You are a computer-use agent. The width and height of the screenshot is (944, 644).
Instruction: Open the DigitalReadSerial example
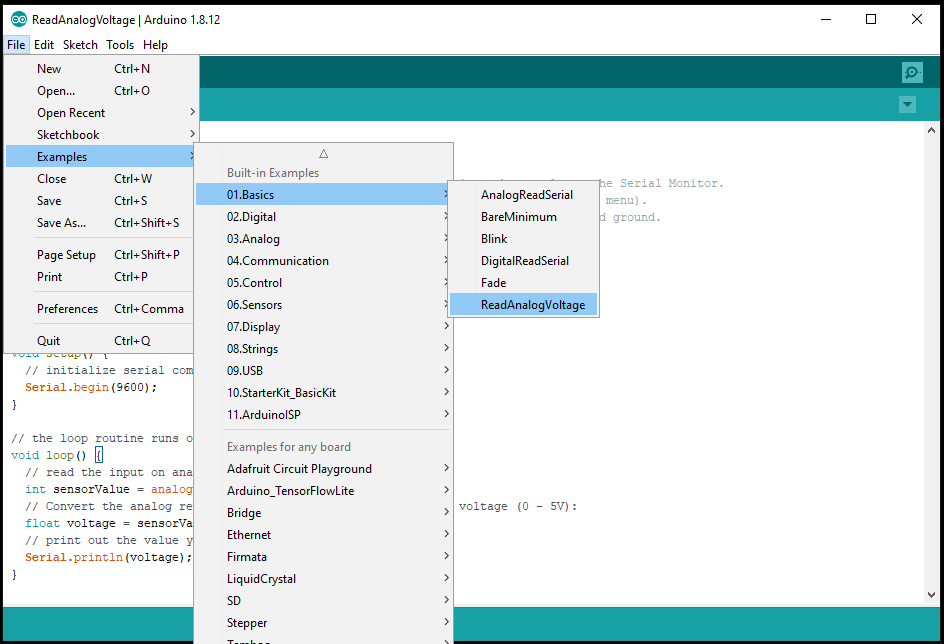[523, 261]
